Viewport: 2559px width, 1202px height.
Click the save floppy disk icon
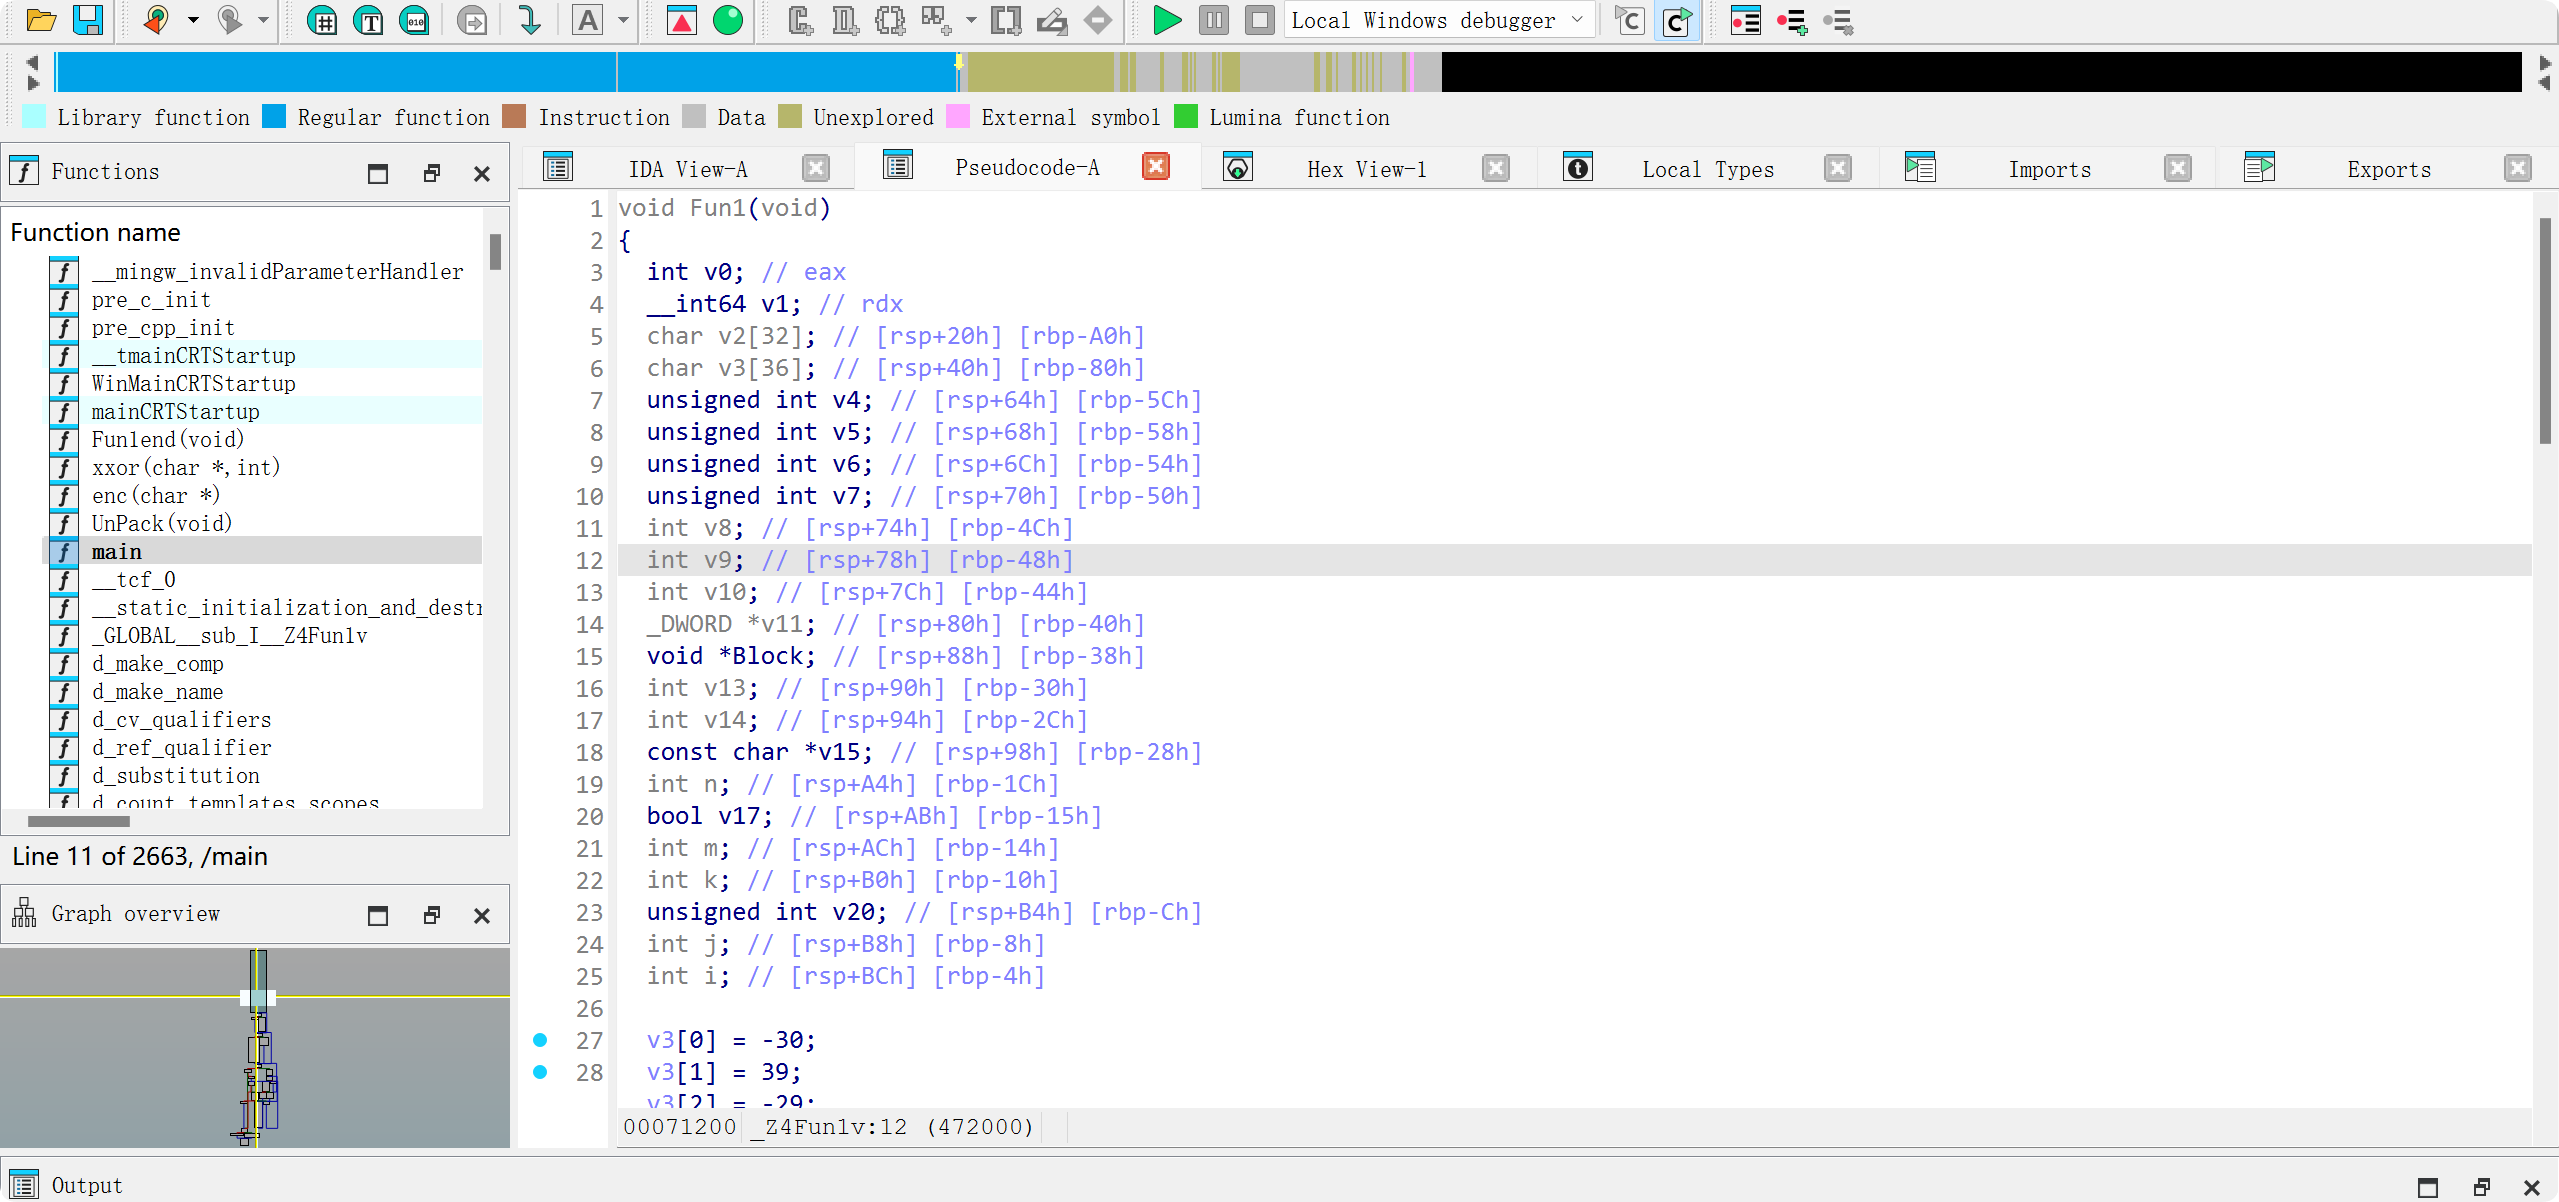(x=88, y=20)
